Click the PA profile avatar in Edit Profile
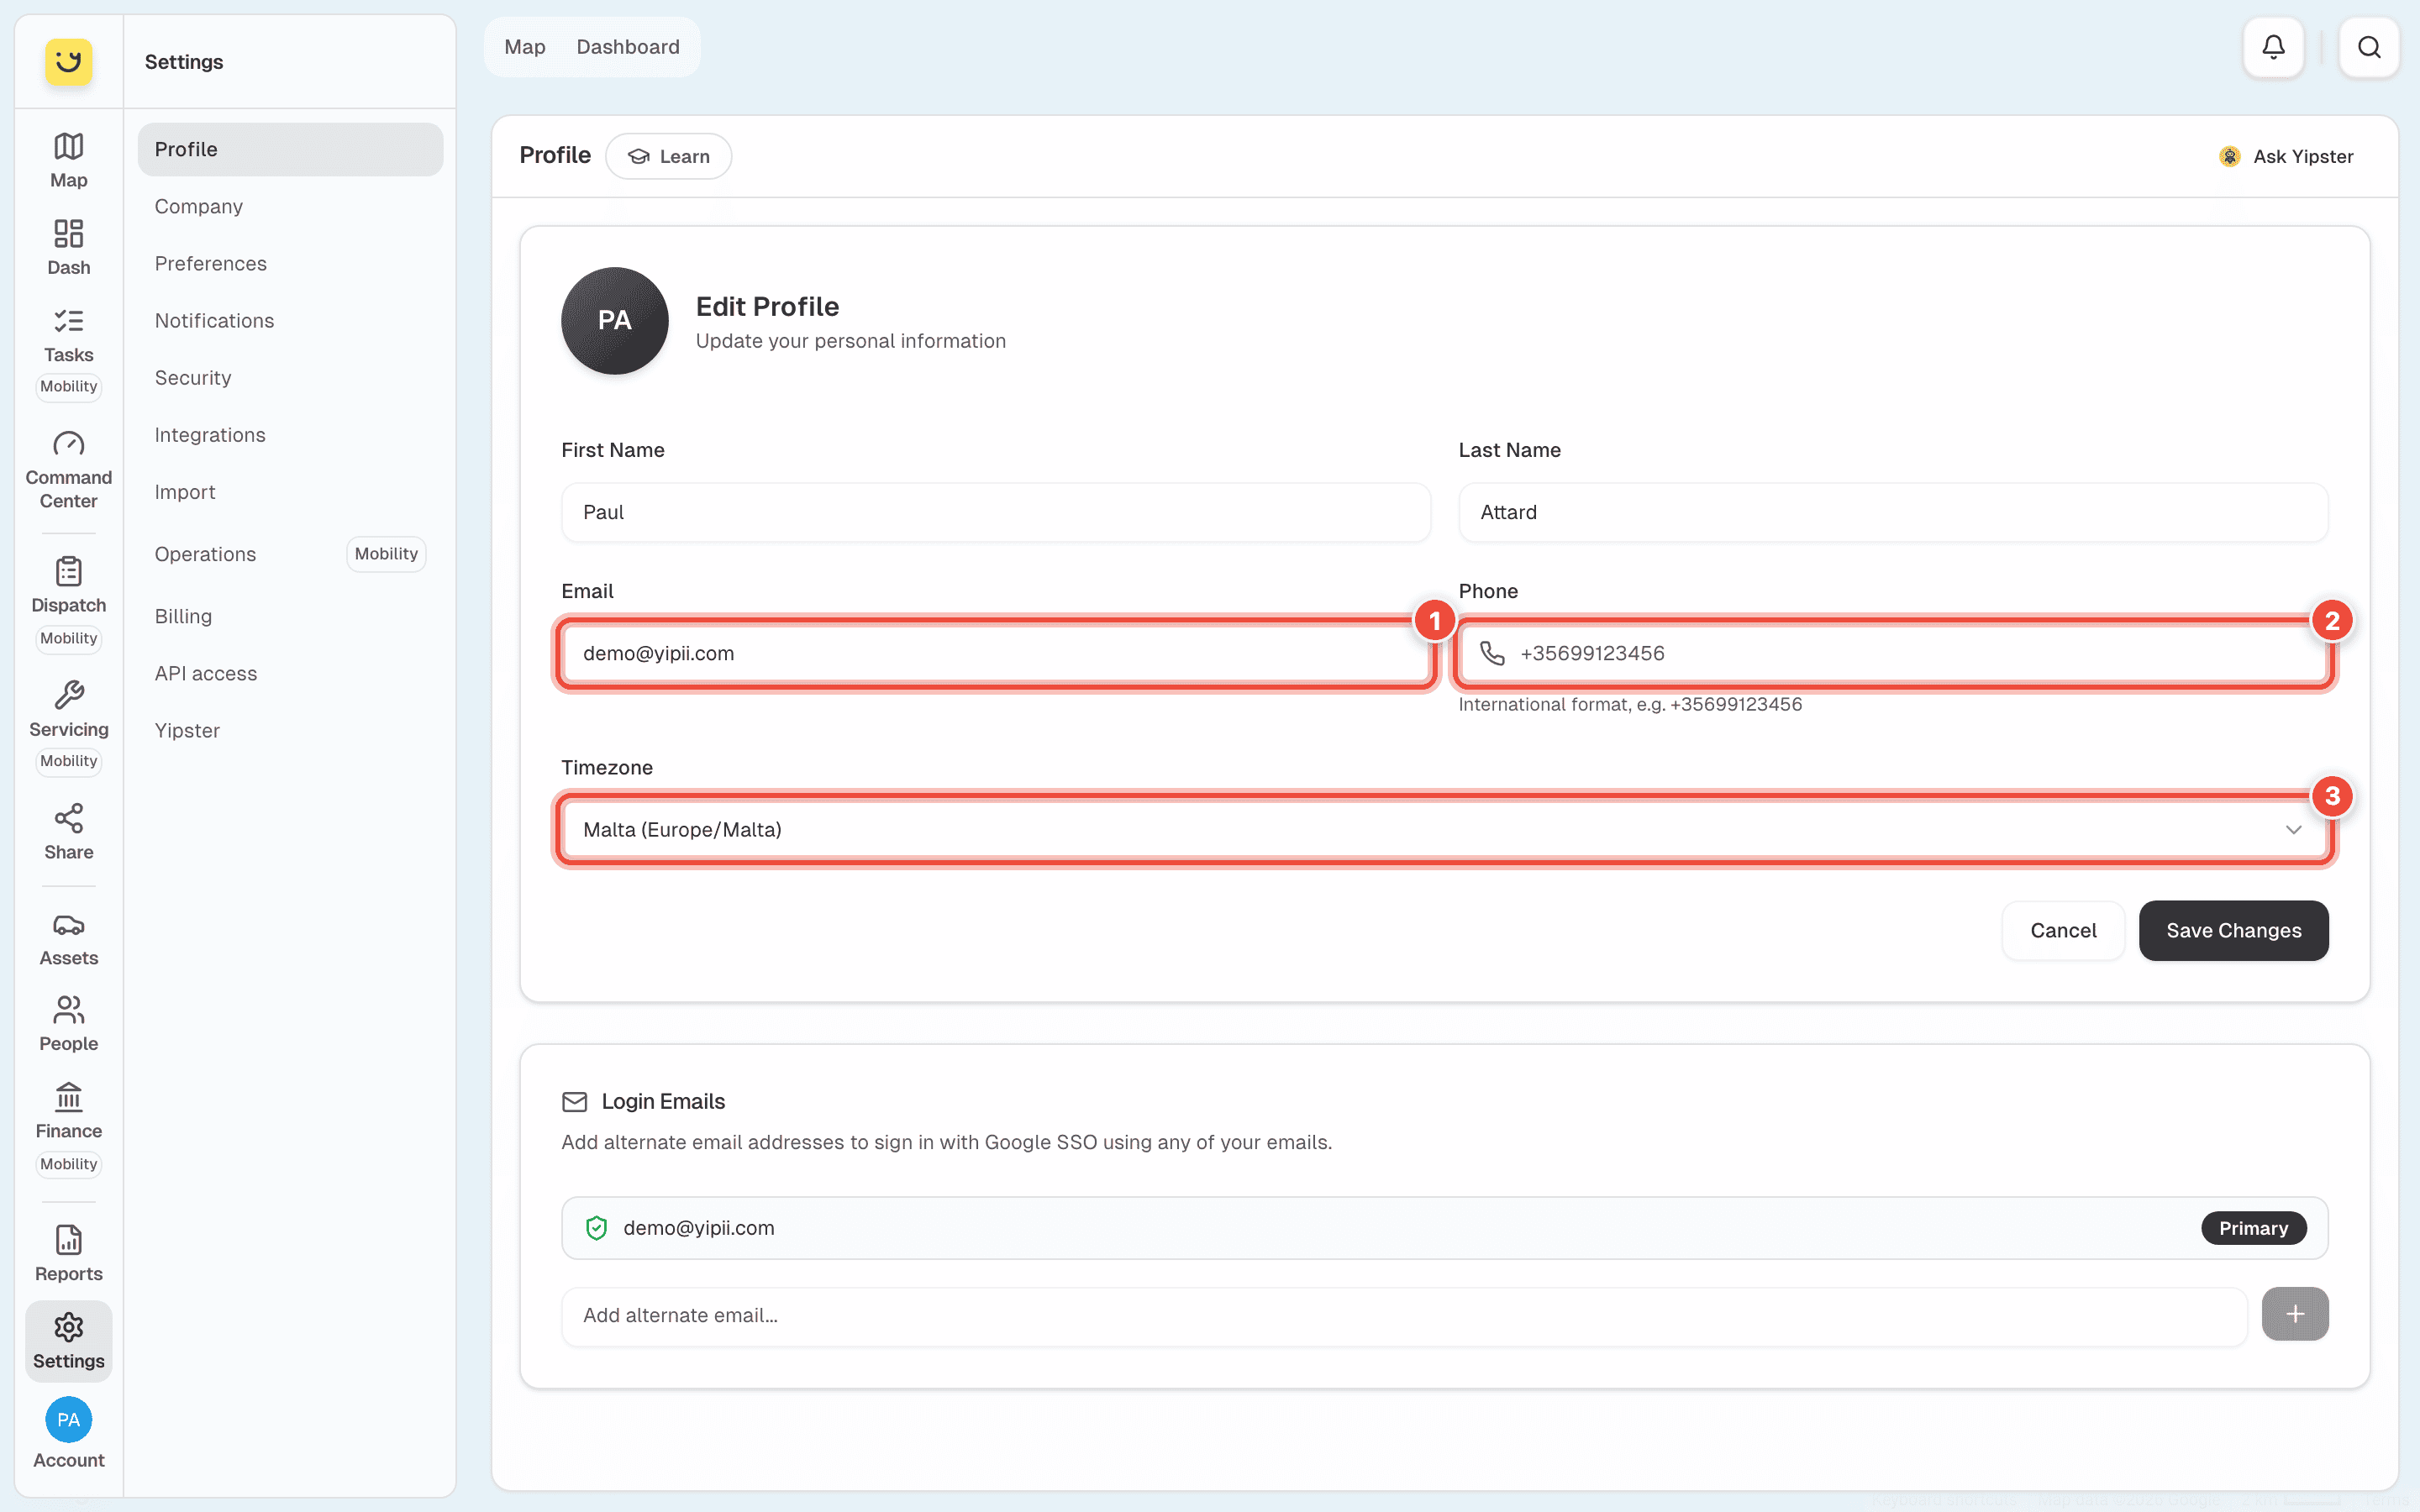 pos(614,321)
